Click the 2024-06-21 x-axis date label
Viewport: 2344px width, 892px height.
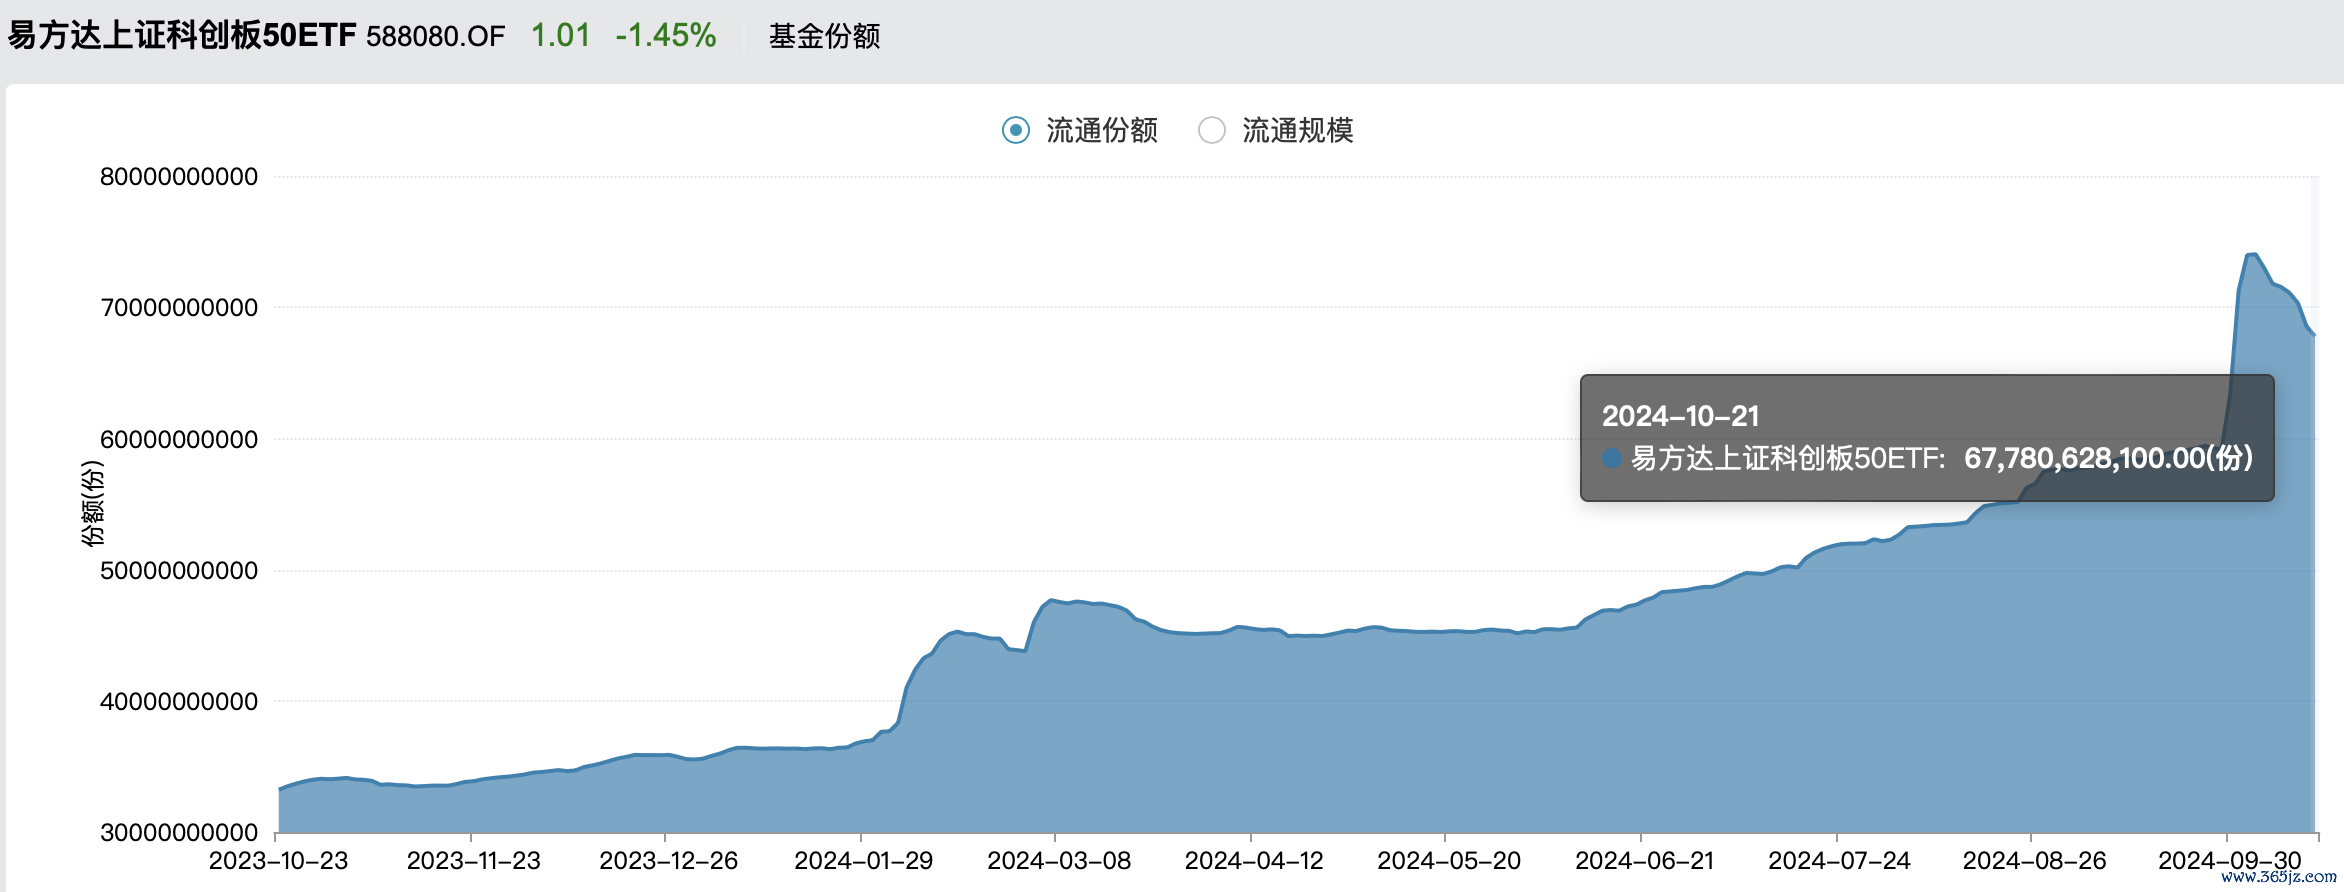[1645, 861]
